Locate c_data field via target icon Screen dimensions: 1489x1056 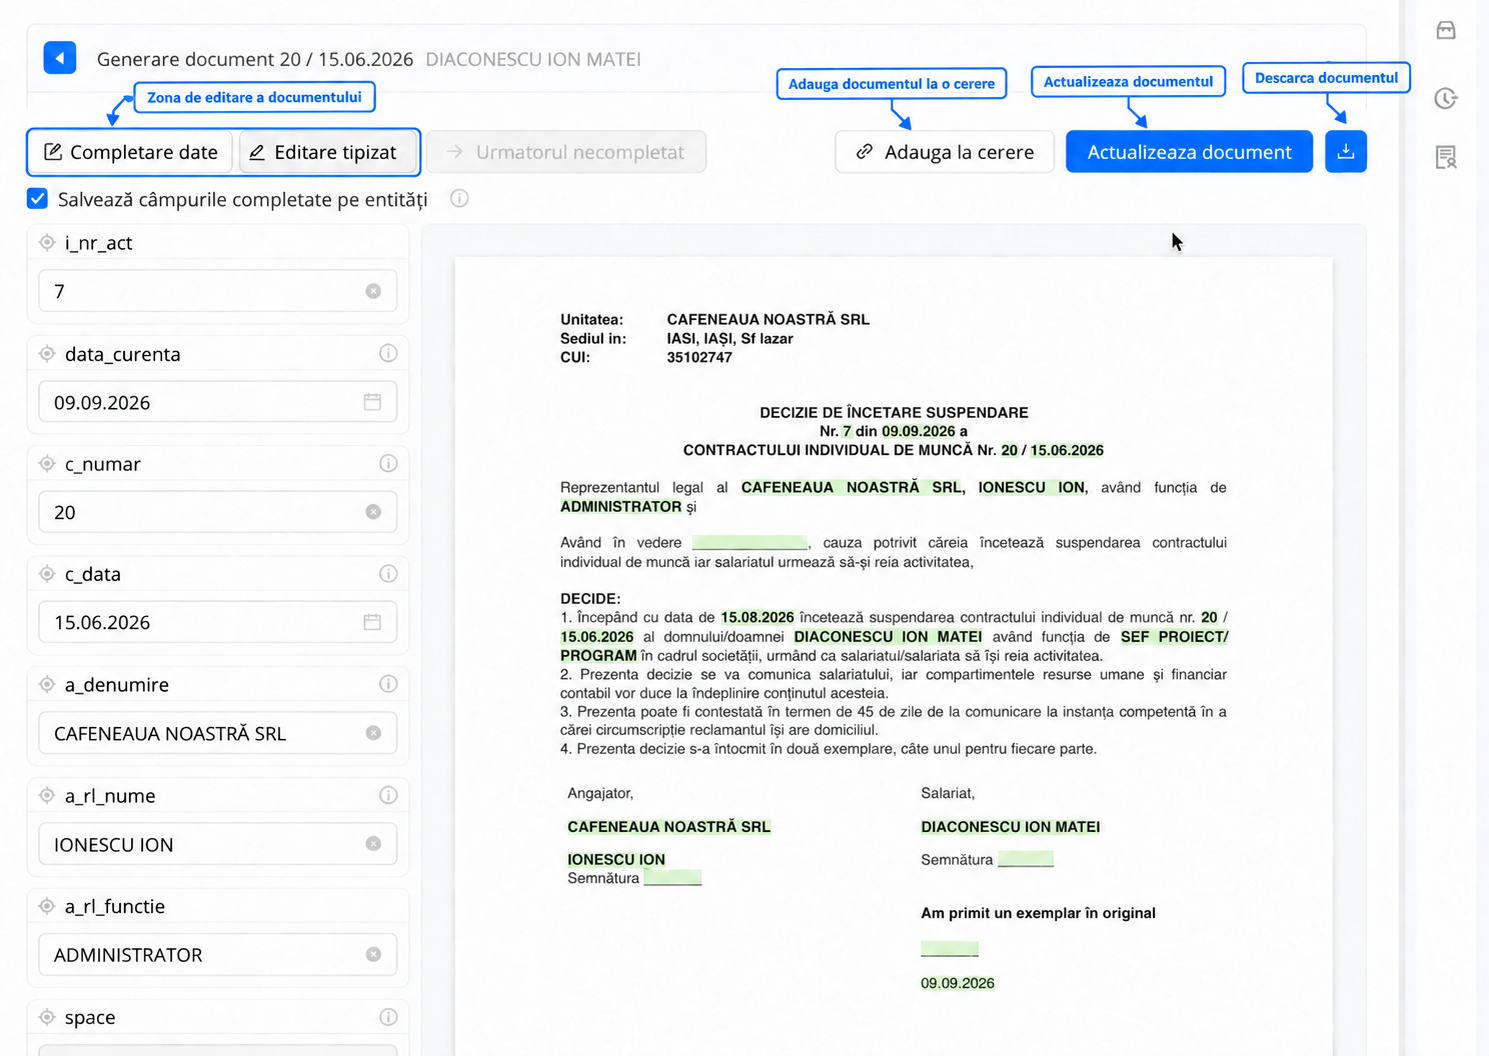[x=47, y=573]
